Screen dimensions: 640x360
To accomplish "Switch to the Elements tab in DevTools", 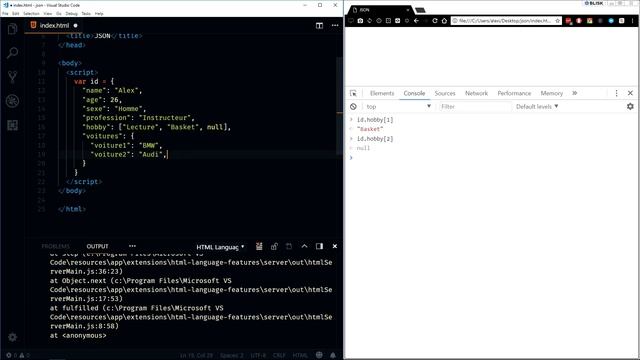I will pyautogui.click(x=382, y=93).
